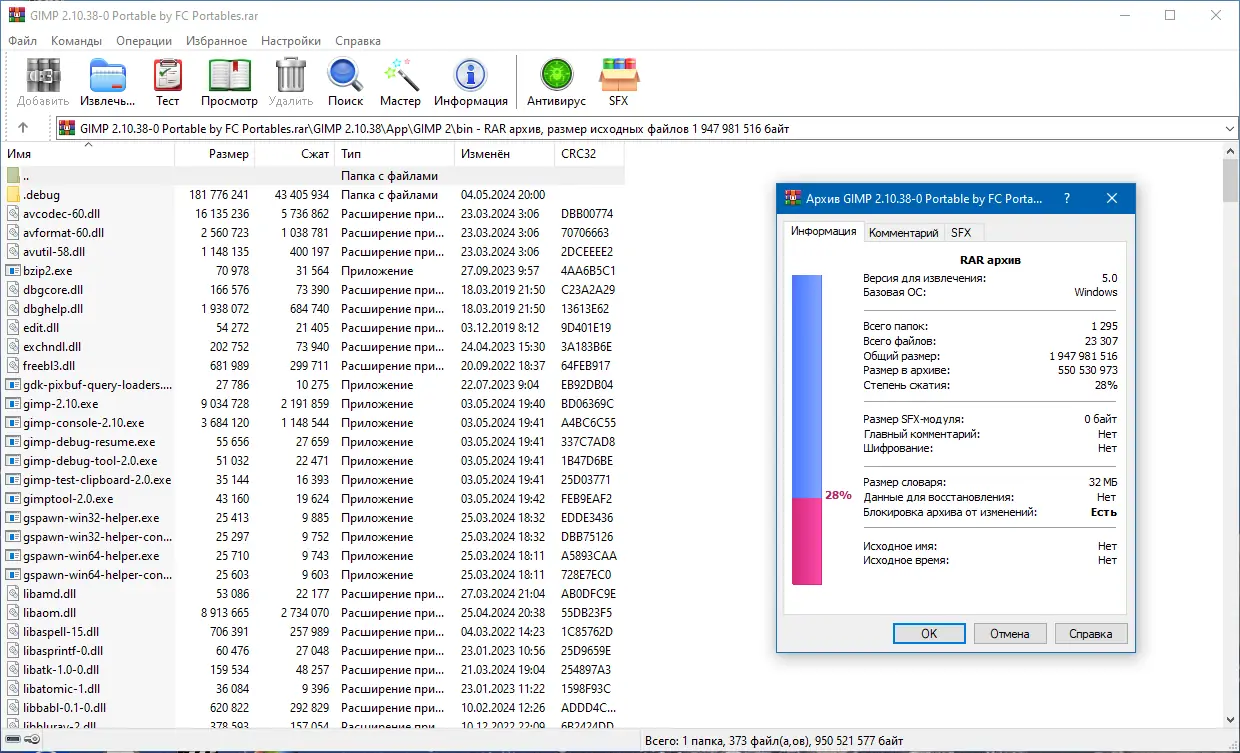Click the help question mark in dialog title

[1067, 199]
